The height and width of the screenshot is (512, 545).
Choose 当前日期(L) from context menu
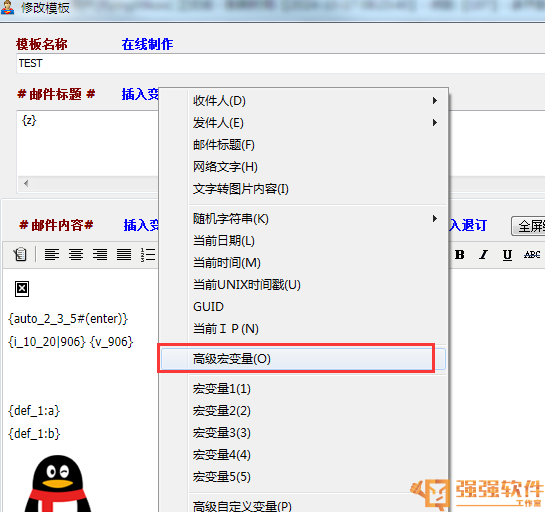coord(302,241)
